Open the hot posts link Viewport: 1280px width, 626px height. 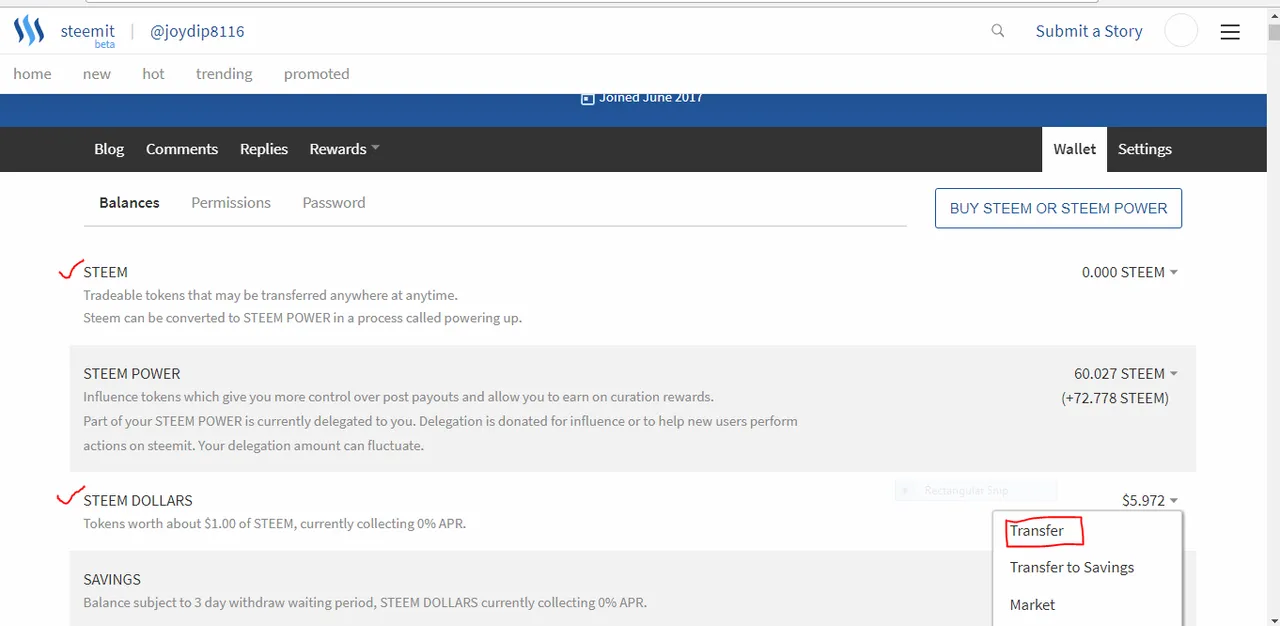[153, 73]
